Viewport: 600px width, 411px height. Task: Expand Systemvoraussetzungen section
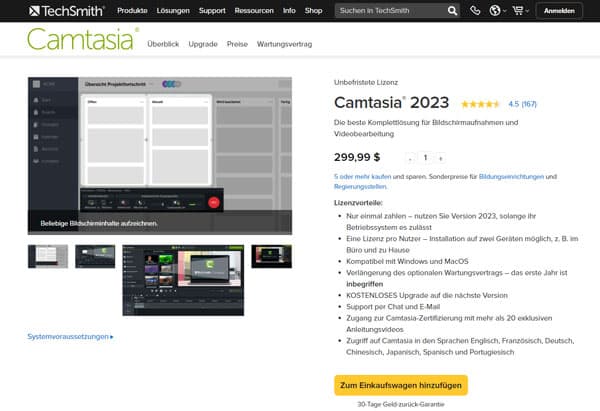[x=70, y=337]
